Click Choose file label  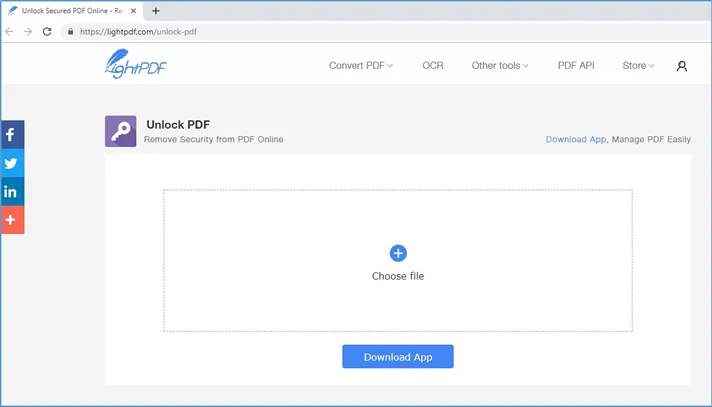tap(398, 276)
